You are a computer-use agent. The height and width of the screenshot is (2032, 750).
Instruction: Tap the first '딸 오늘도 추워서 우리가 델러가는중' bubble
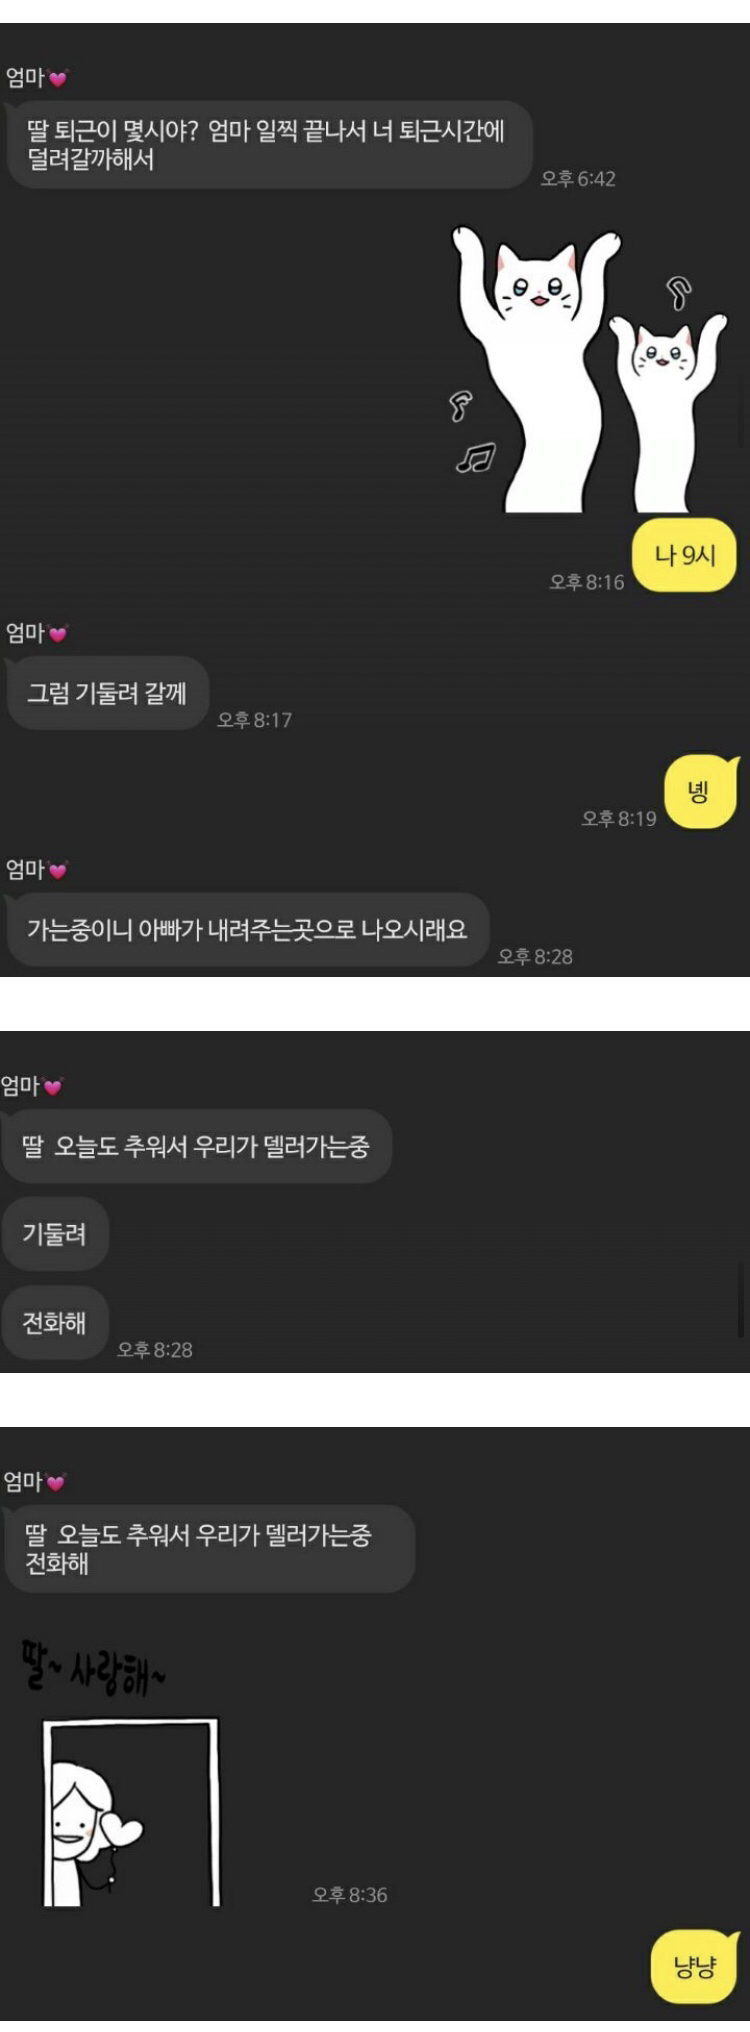pyautogui.click(x=196, y=1146)
